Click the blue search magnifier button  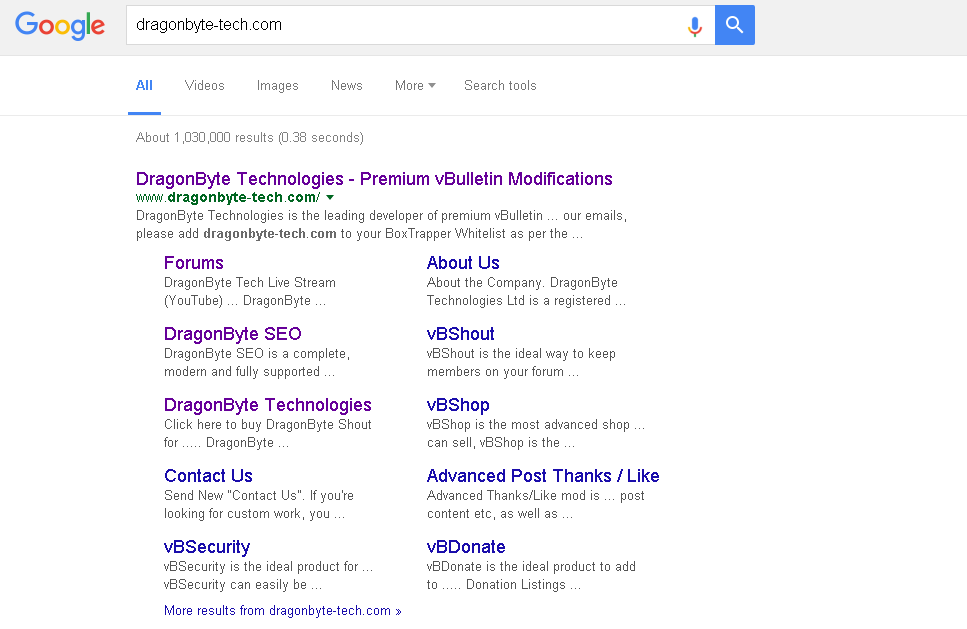735,25
